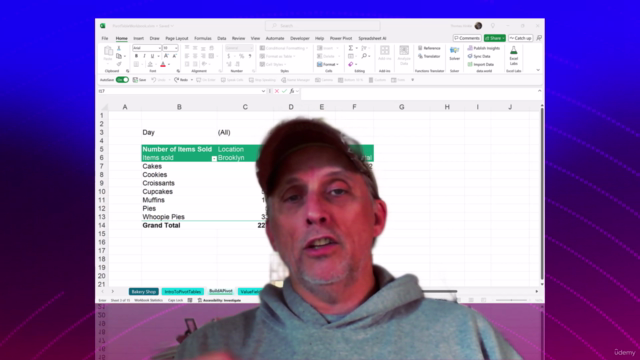This screenshot has height=360, width=640.
Task: Click the Redo button
Action: [x=181, y=80]
